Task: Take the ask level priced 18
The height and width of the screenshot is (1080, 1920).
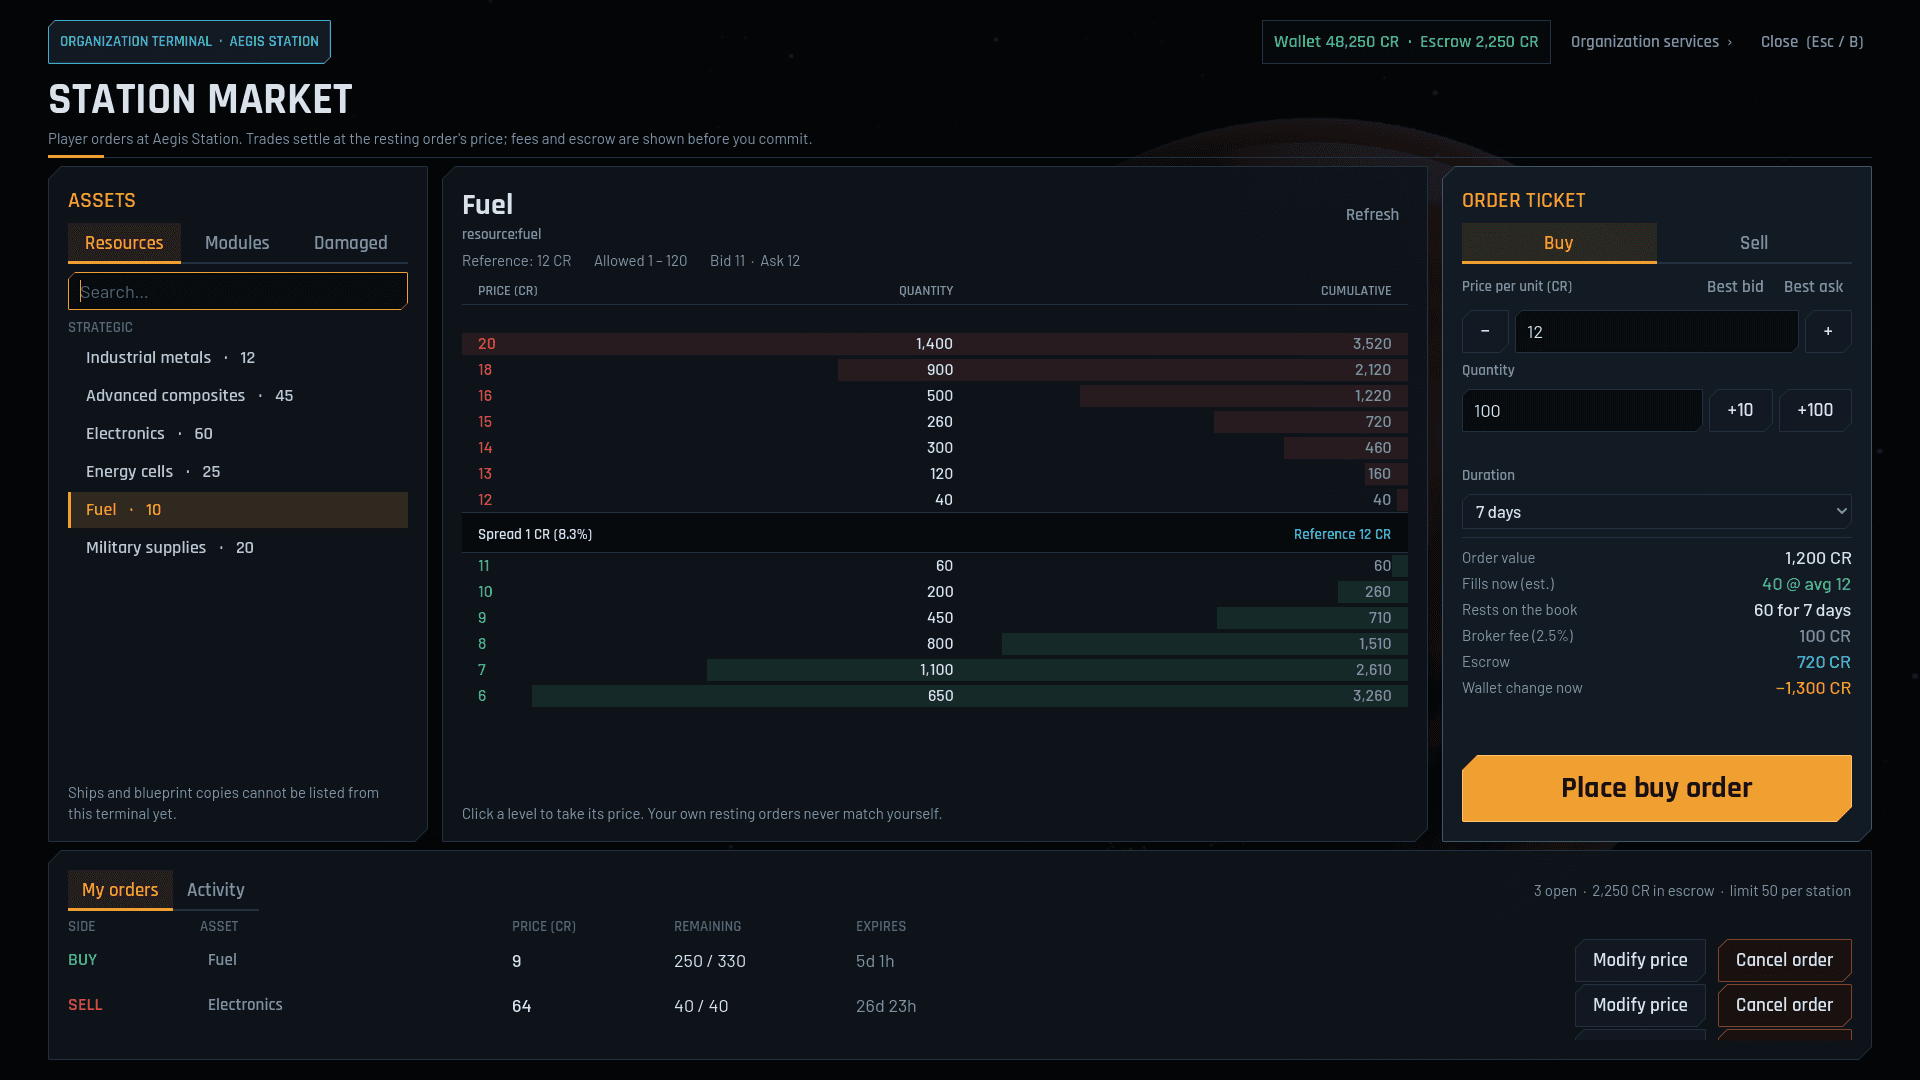Action: 935,370
